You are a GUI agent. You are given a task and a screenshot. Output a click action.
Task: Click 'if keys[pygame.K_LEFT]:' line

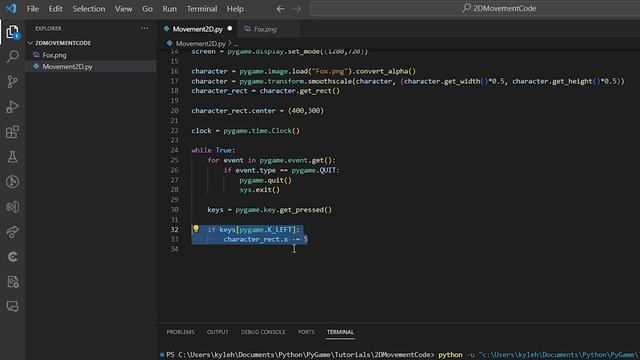tap(253, 229)
